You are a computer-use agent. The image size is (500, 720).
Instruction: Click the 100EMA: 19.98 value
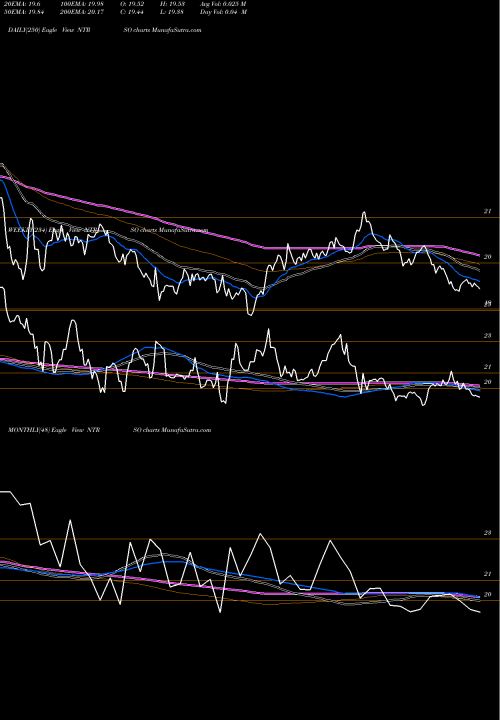point(81,4)
